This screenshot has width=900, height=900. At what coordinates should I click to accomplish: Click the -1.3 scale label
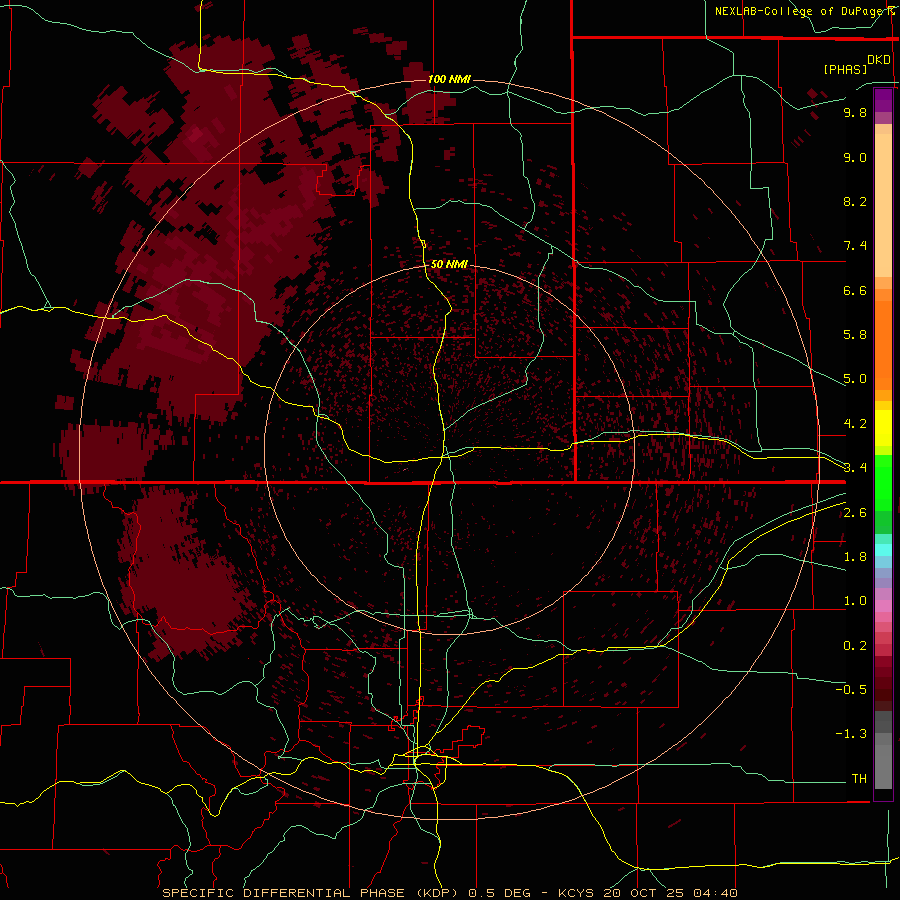pos(851,734)
